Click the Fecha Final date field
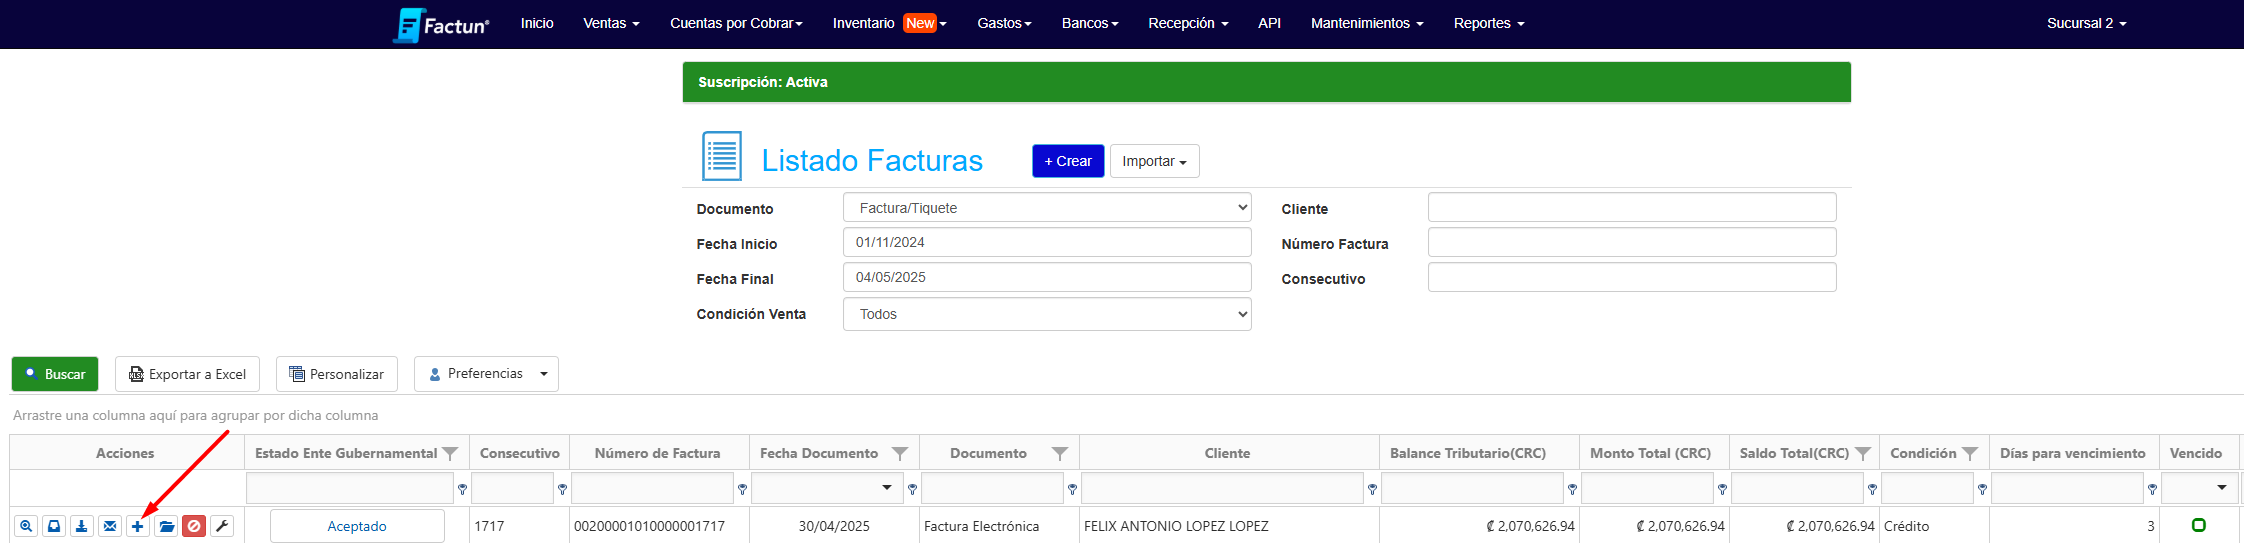Screen dimensions: 2244x543 click(x=1047, y=277)
